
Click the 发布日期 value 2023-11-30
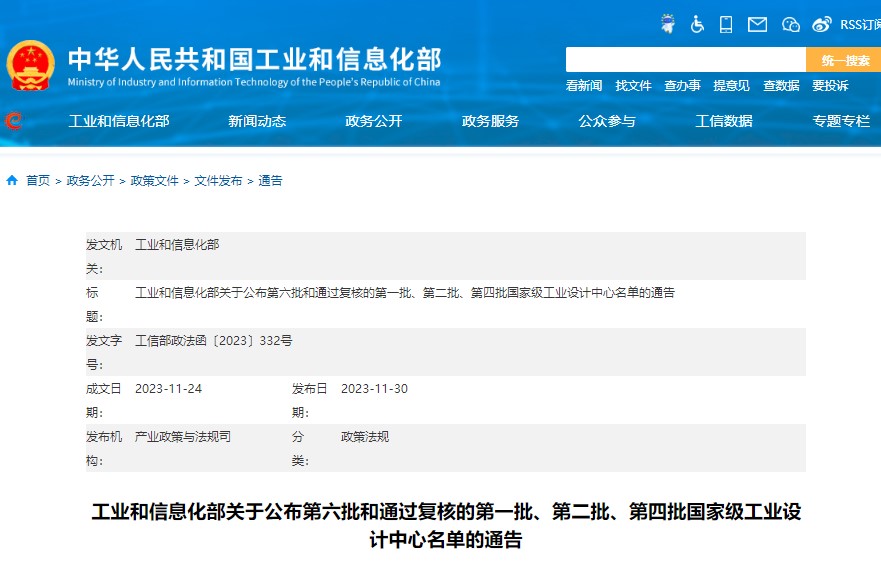[x=374, y=389]
